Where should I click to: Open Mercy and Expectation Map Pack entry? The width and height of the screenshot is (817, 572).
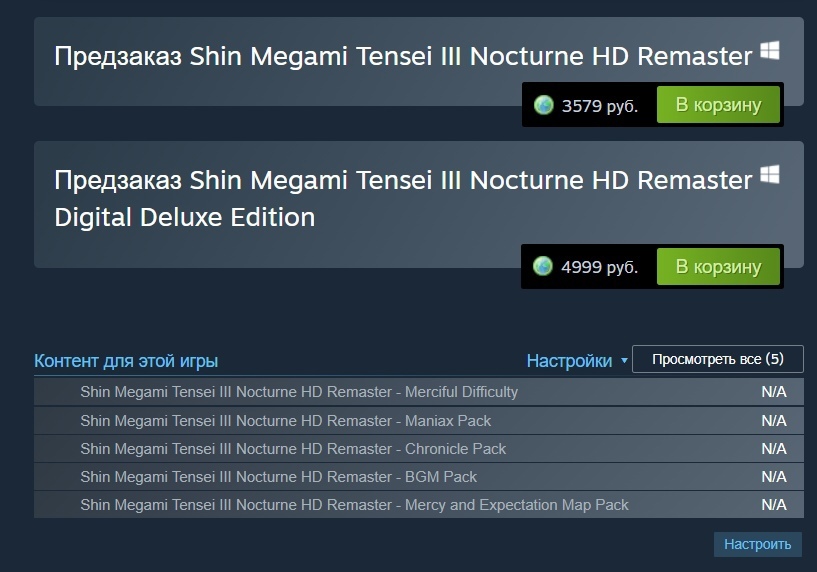354,505
